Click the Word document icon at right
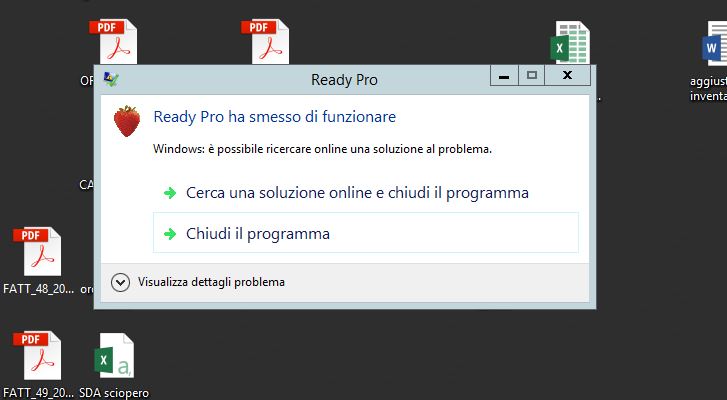This screenshot has height=400, width=727. [714, 44]
